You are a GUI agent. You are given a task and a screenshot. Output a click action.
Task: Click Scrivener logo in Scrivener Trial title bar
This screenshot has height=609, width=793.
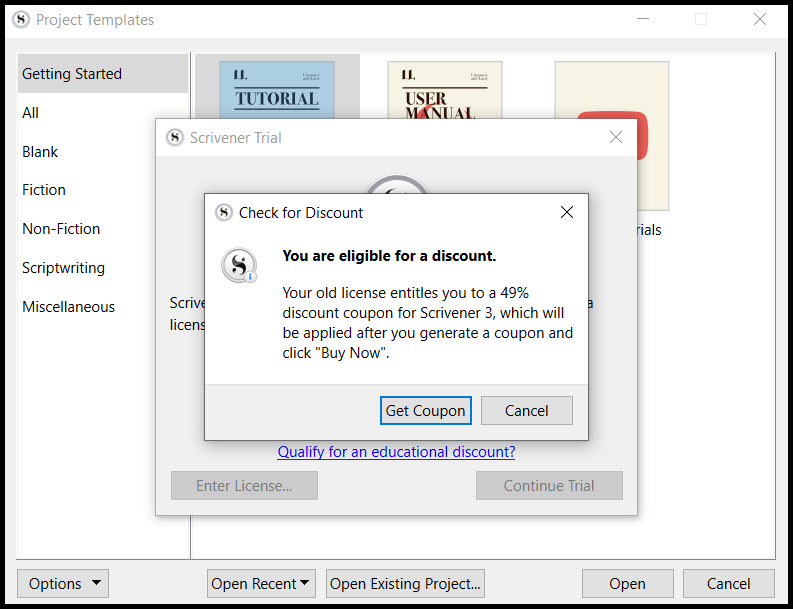point(175,138)
